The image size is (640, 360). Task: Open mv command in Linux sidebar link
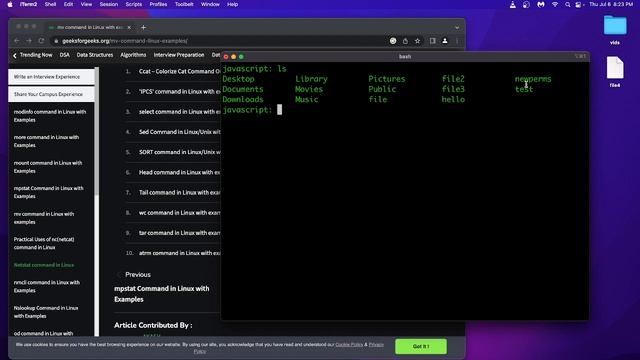pyautogui.click(x=44, y=218)
